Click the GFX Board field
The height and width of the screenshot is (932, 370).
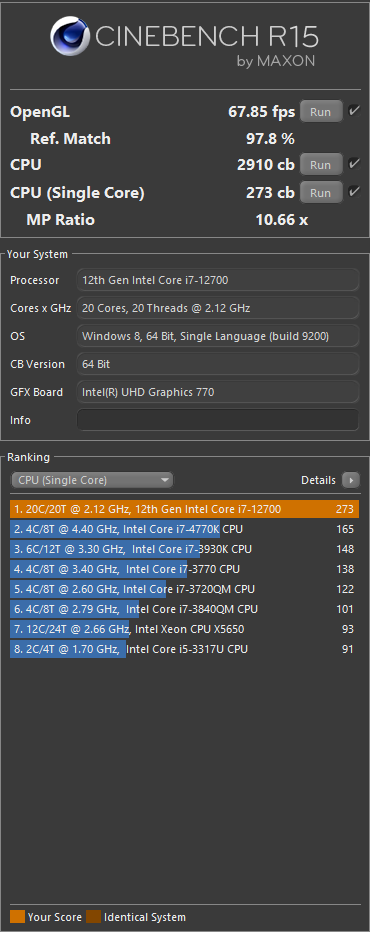[x=218, y=392]
